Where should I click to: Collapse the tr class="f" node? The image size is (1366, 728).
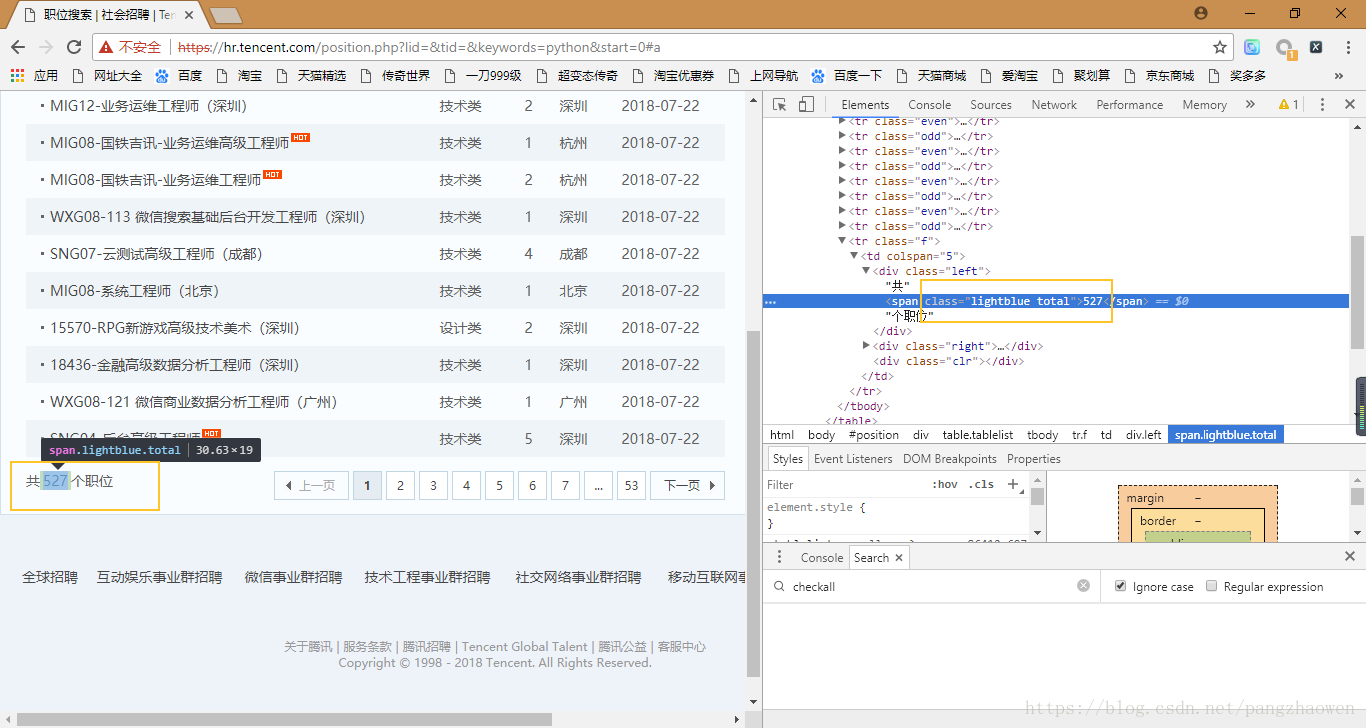tap(842, 241)
